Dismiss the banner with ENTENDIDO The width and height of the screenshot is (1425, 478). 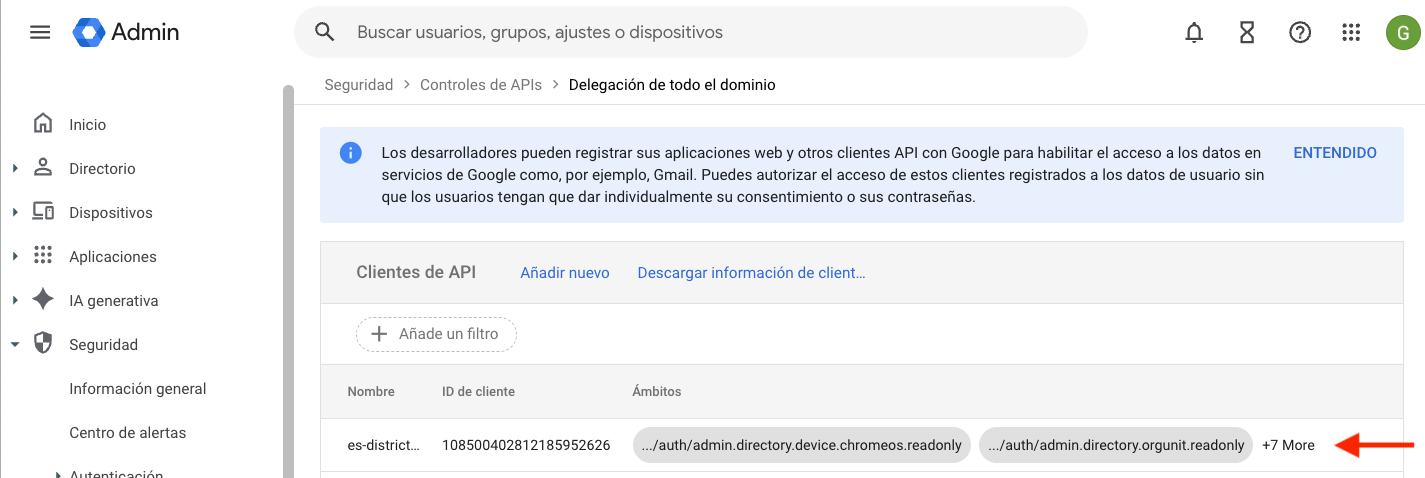(1335, 153)
